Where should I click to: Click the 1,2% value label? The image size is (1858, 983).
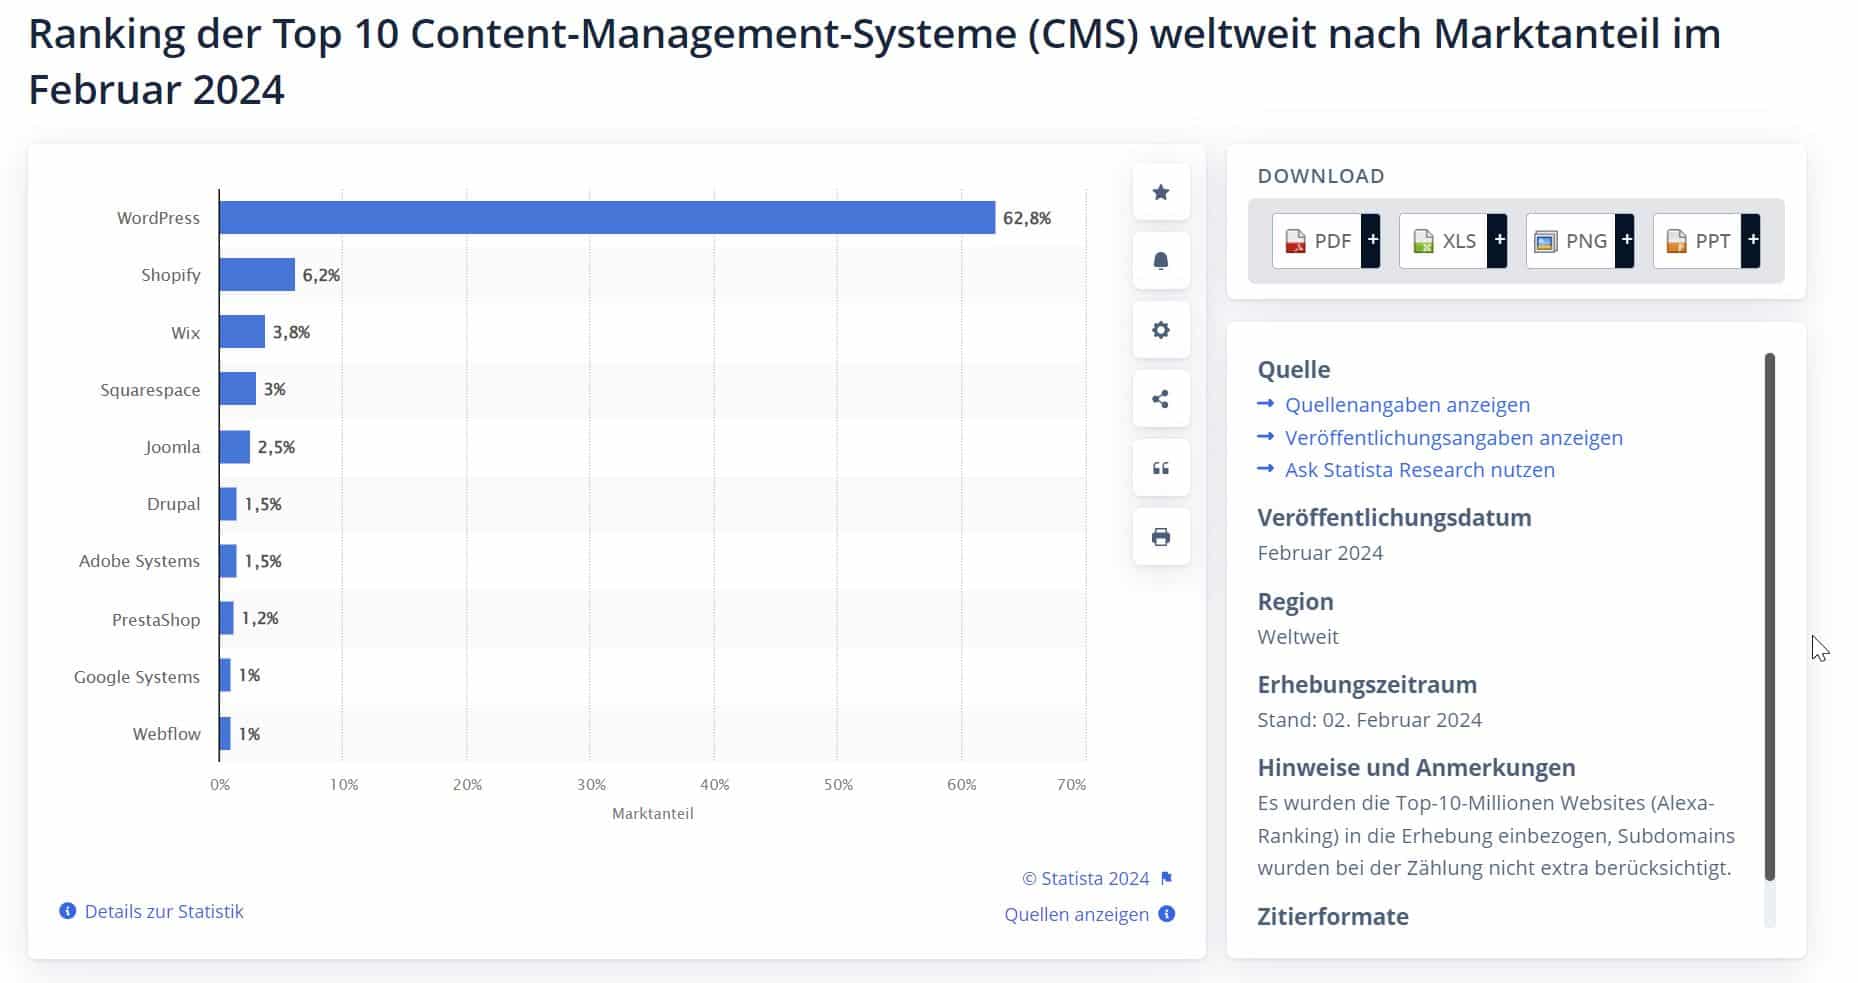click(260, 618)
